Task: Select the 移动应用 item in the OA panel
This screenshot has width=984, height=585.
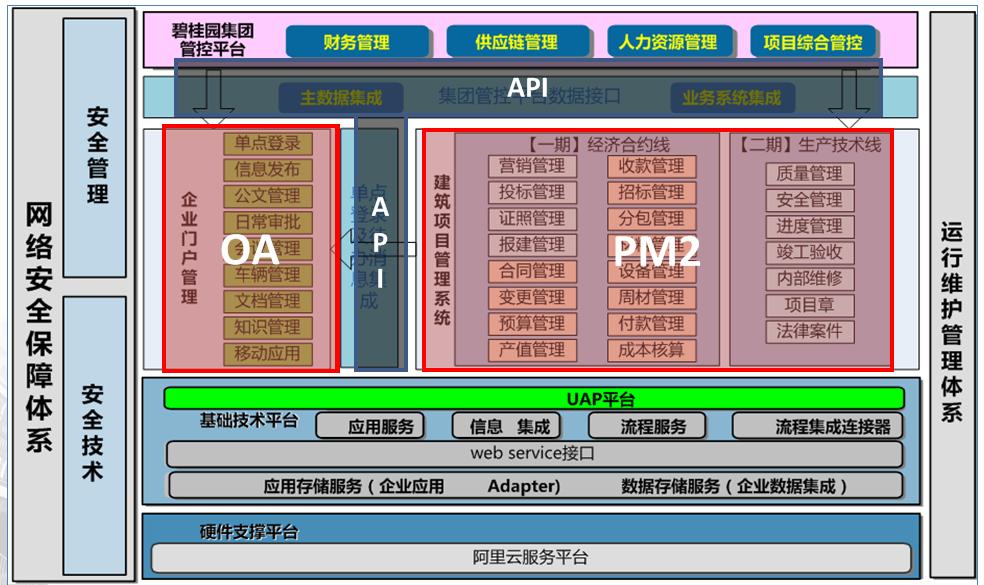Action: click(267, 353)
